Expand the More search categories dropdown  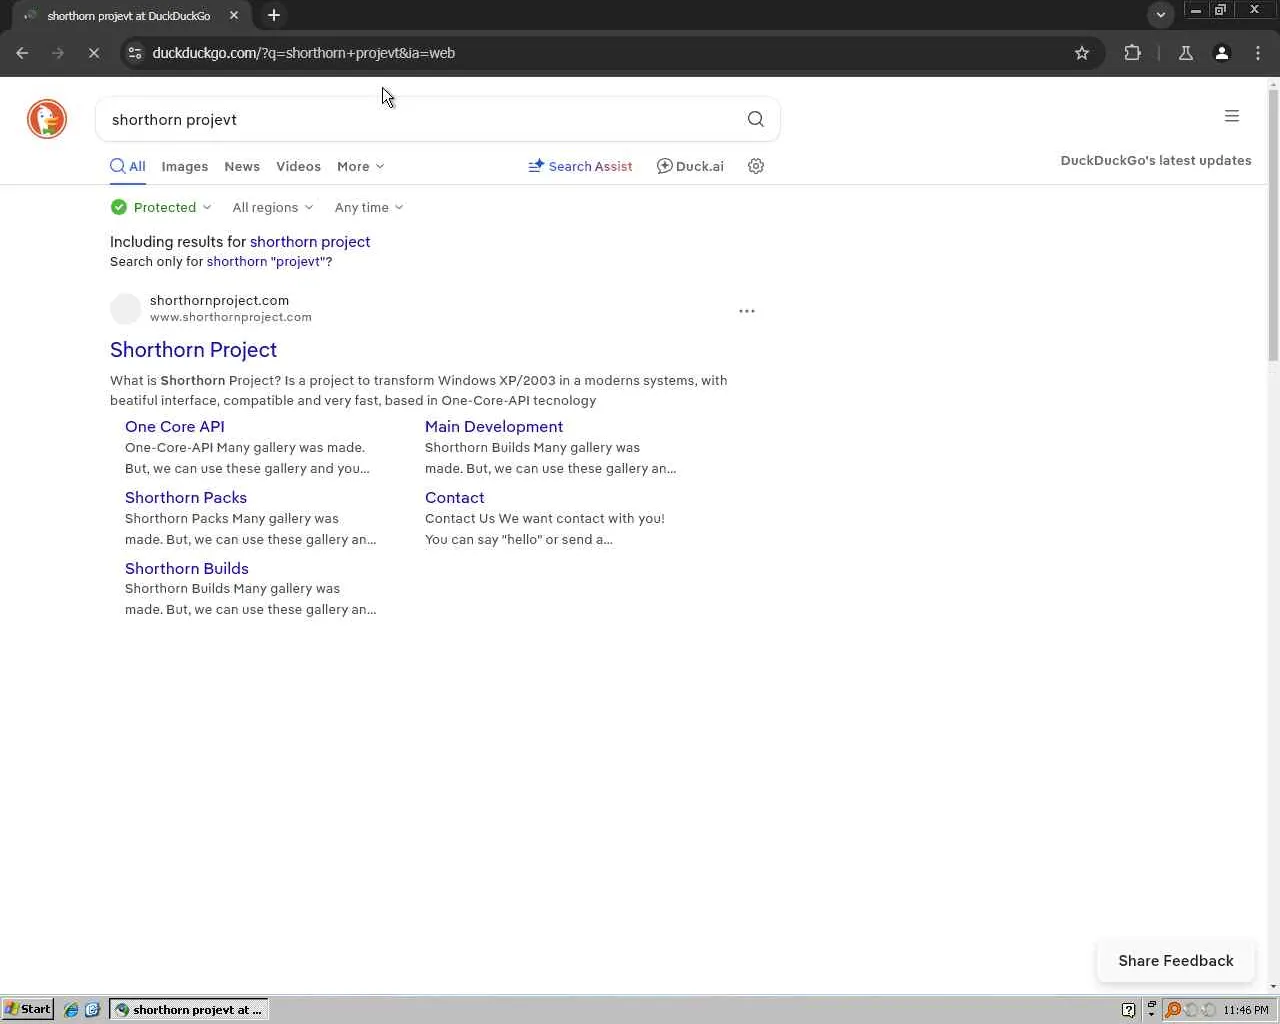click(360, 166)
